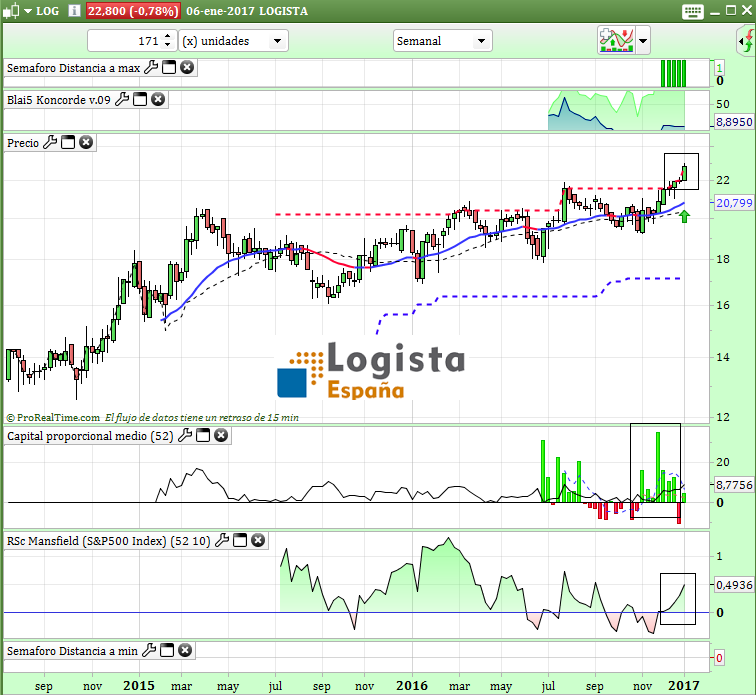Viewport: 756px width, 695px height.
Task: Maximize the LOGISTA chart window
Action: pyautogui.click(x=731, y=11)
